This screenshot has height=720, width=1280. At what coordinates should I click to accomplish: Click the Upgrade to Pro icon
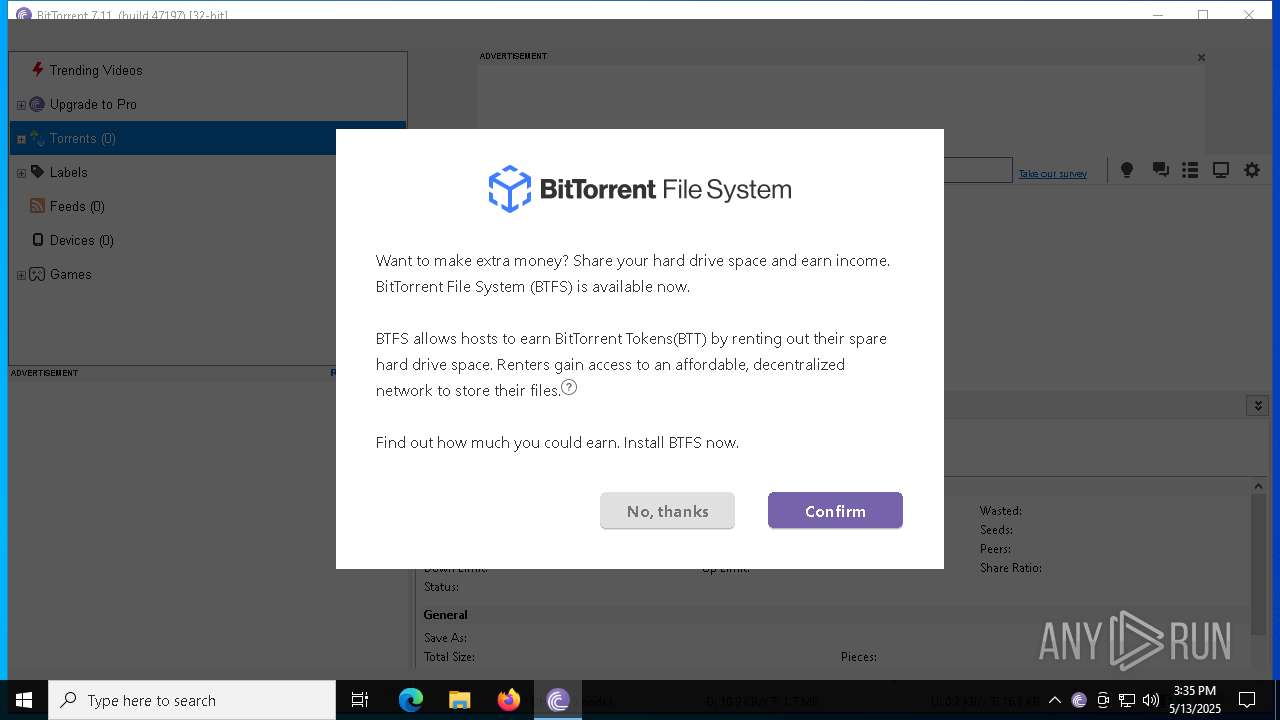[x=37, y=104]
